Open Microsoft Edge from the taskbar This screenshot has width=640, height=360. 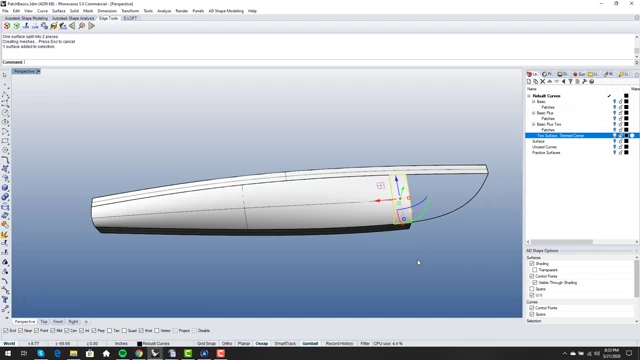pos(57,353)
